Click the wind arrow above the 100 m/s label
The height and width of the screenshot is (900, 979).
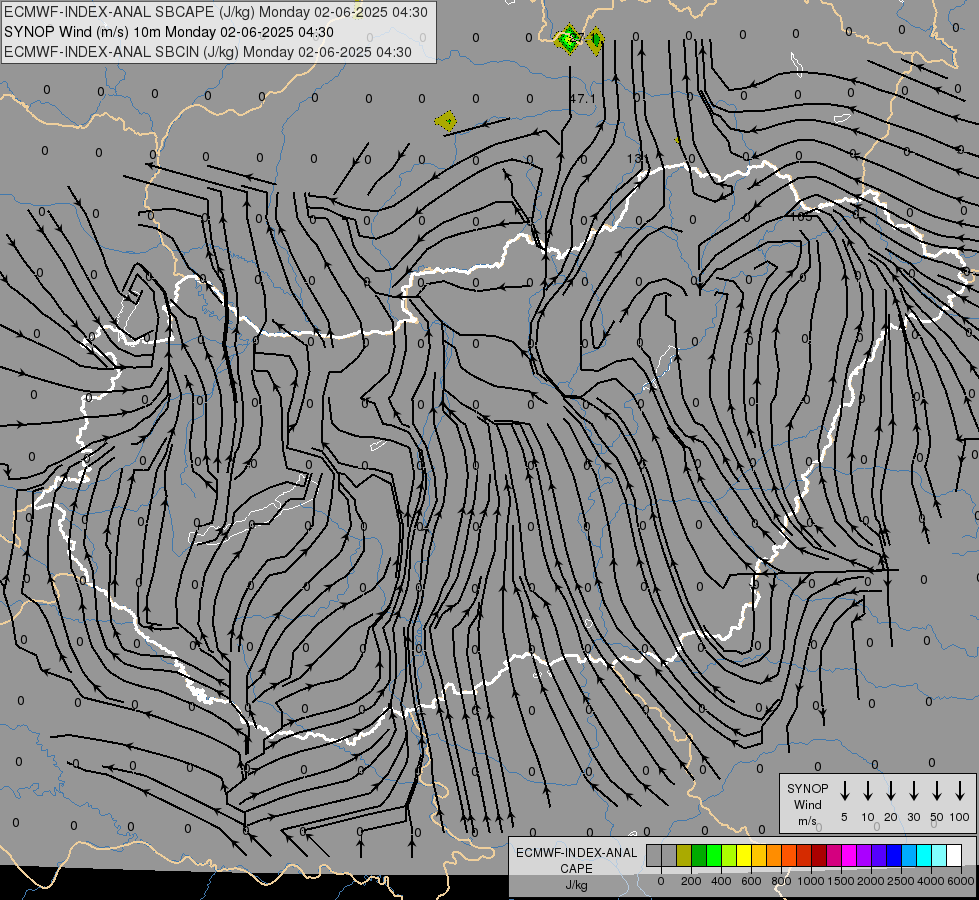coord(960,791)
